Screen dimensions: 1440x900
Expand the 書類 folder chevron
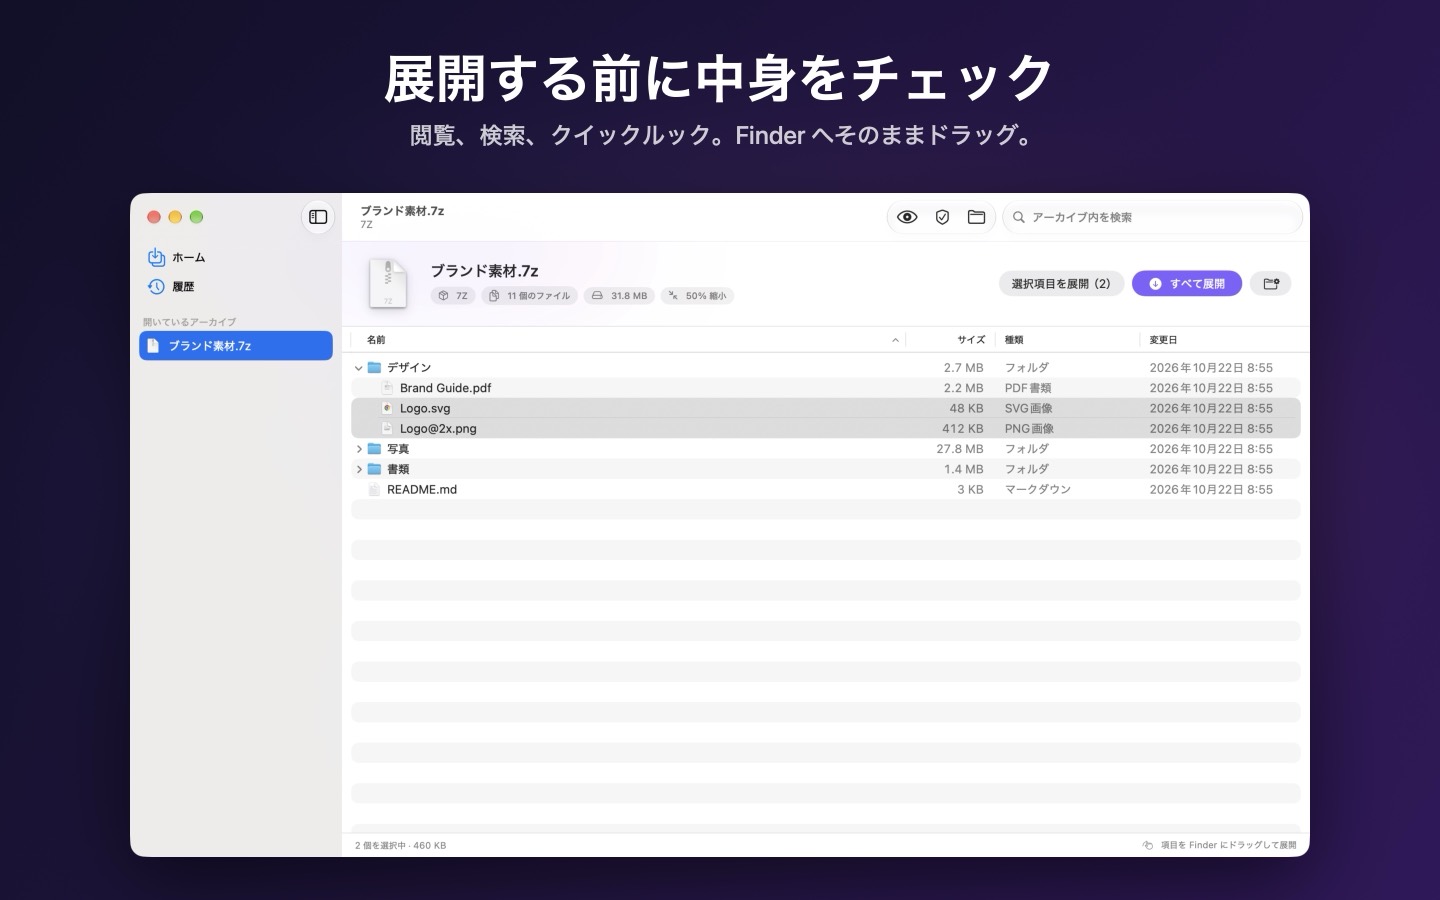coord(359,469)
